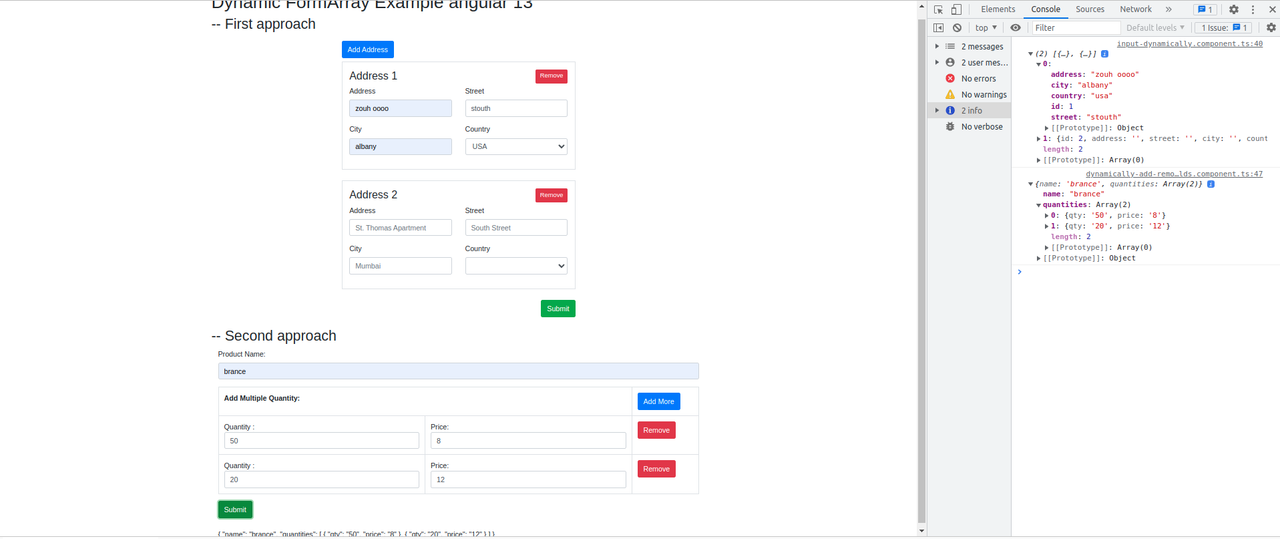
Task: Click the info icon beside (2) array log
Action: [x=1105, y=53]
